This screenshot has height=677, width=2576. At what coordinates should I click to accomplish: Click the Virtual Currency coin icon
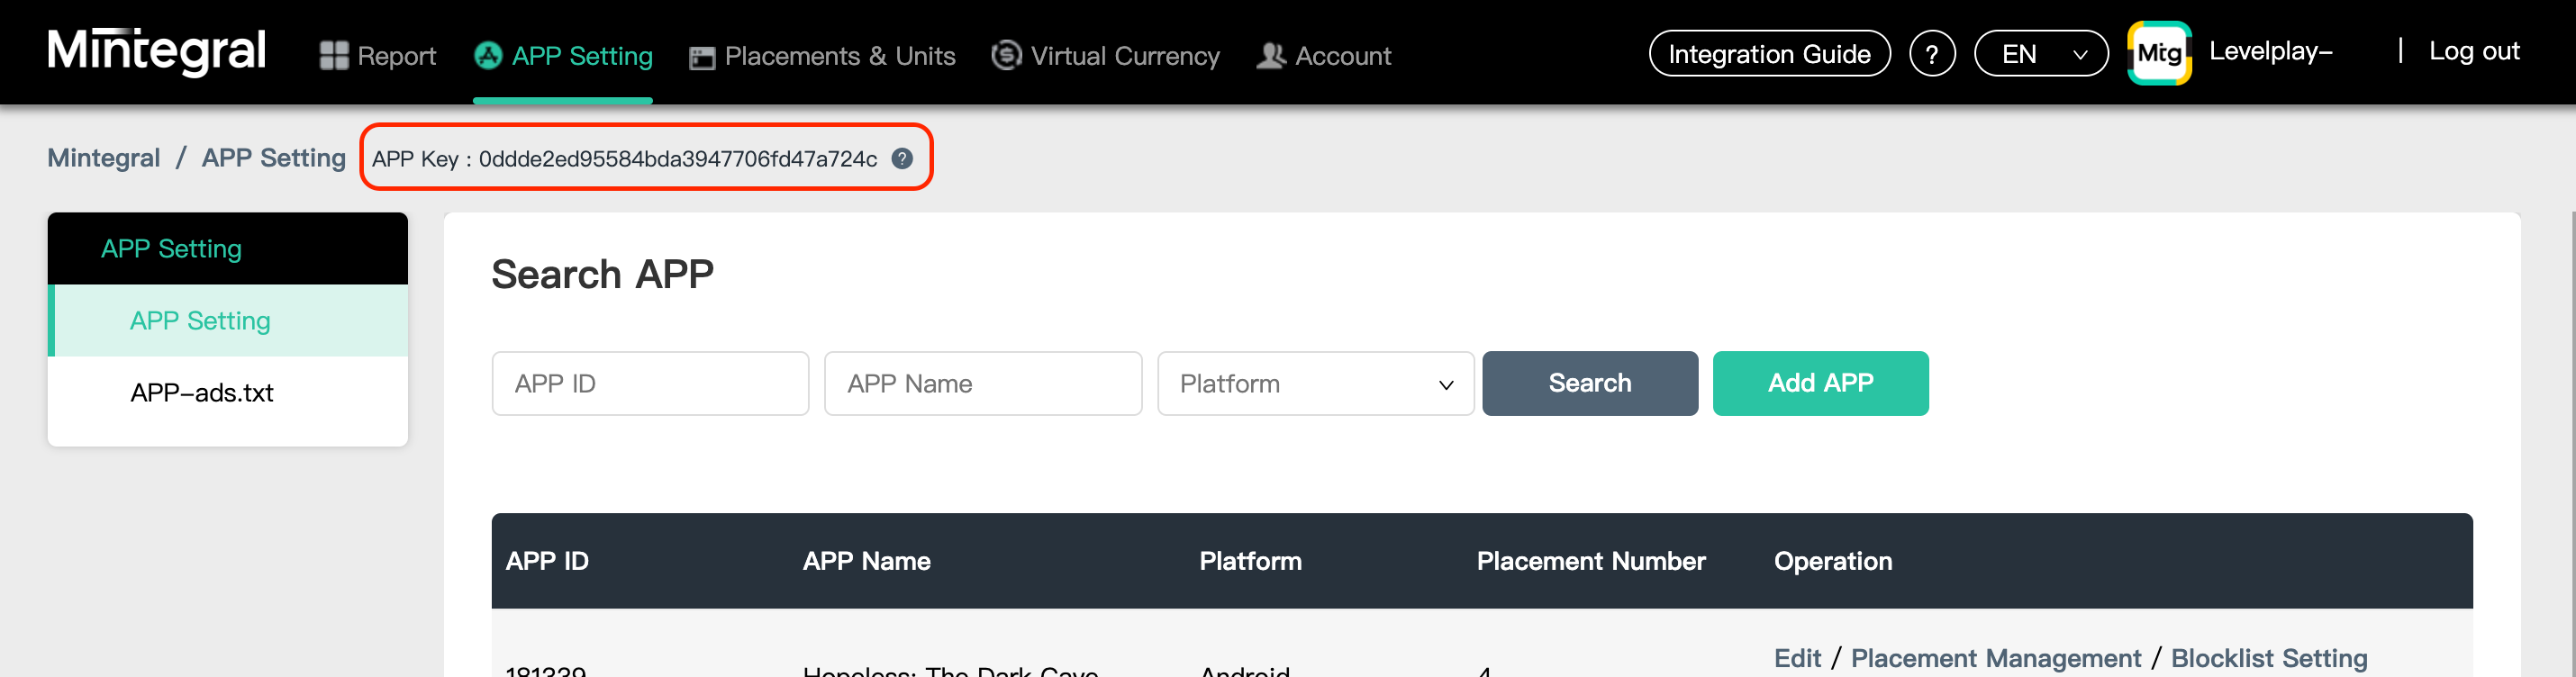[1006, 55]
